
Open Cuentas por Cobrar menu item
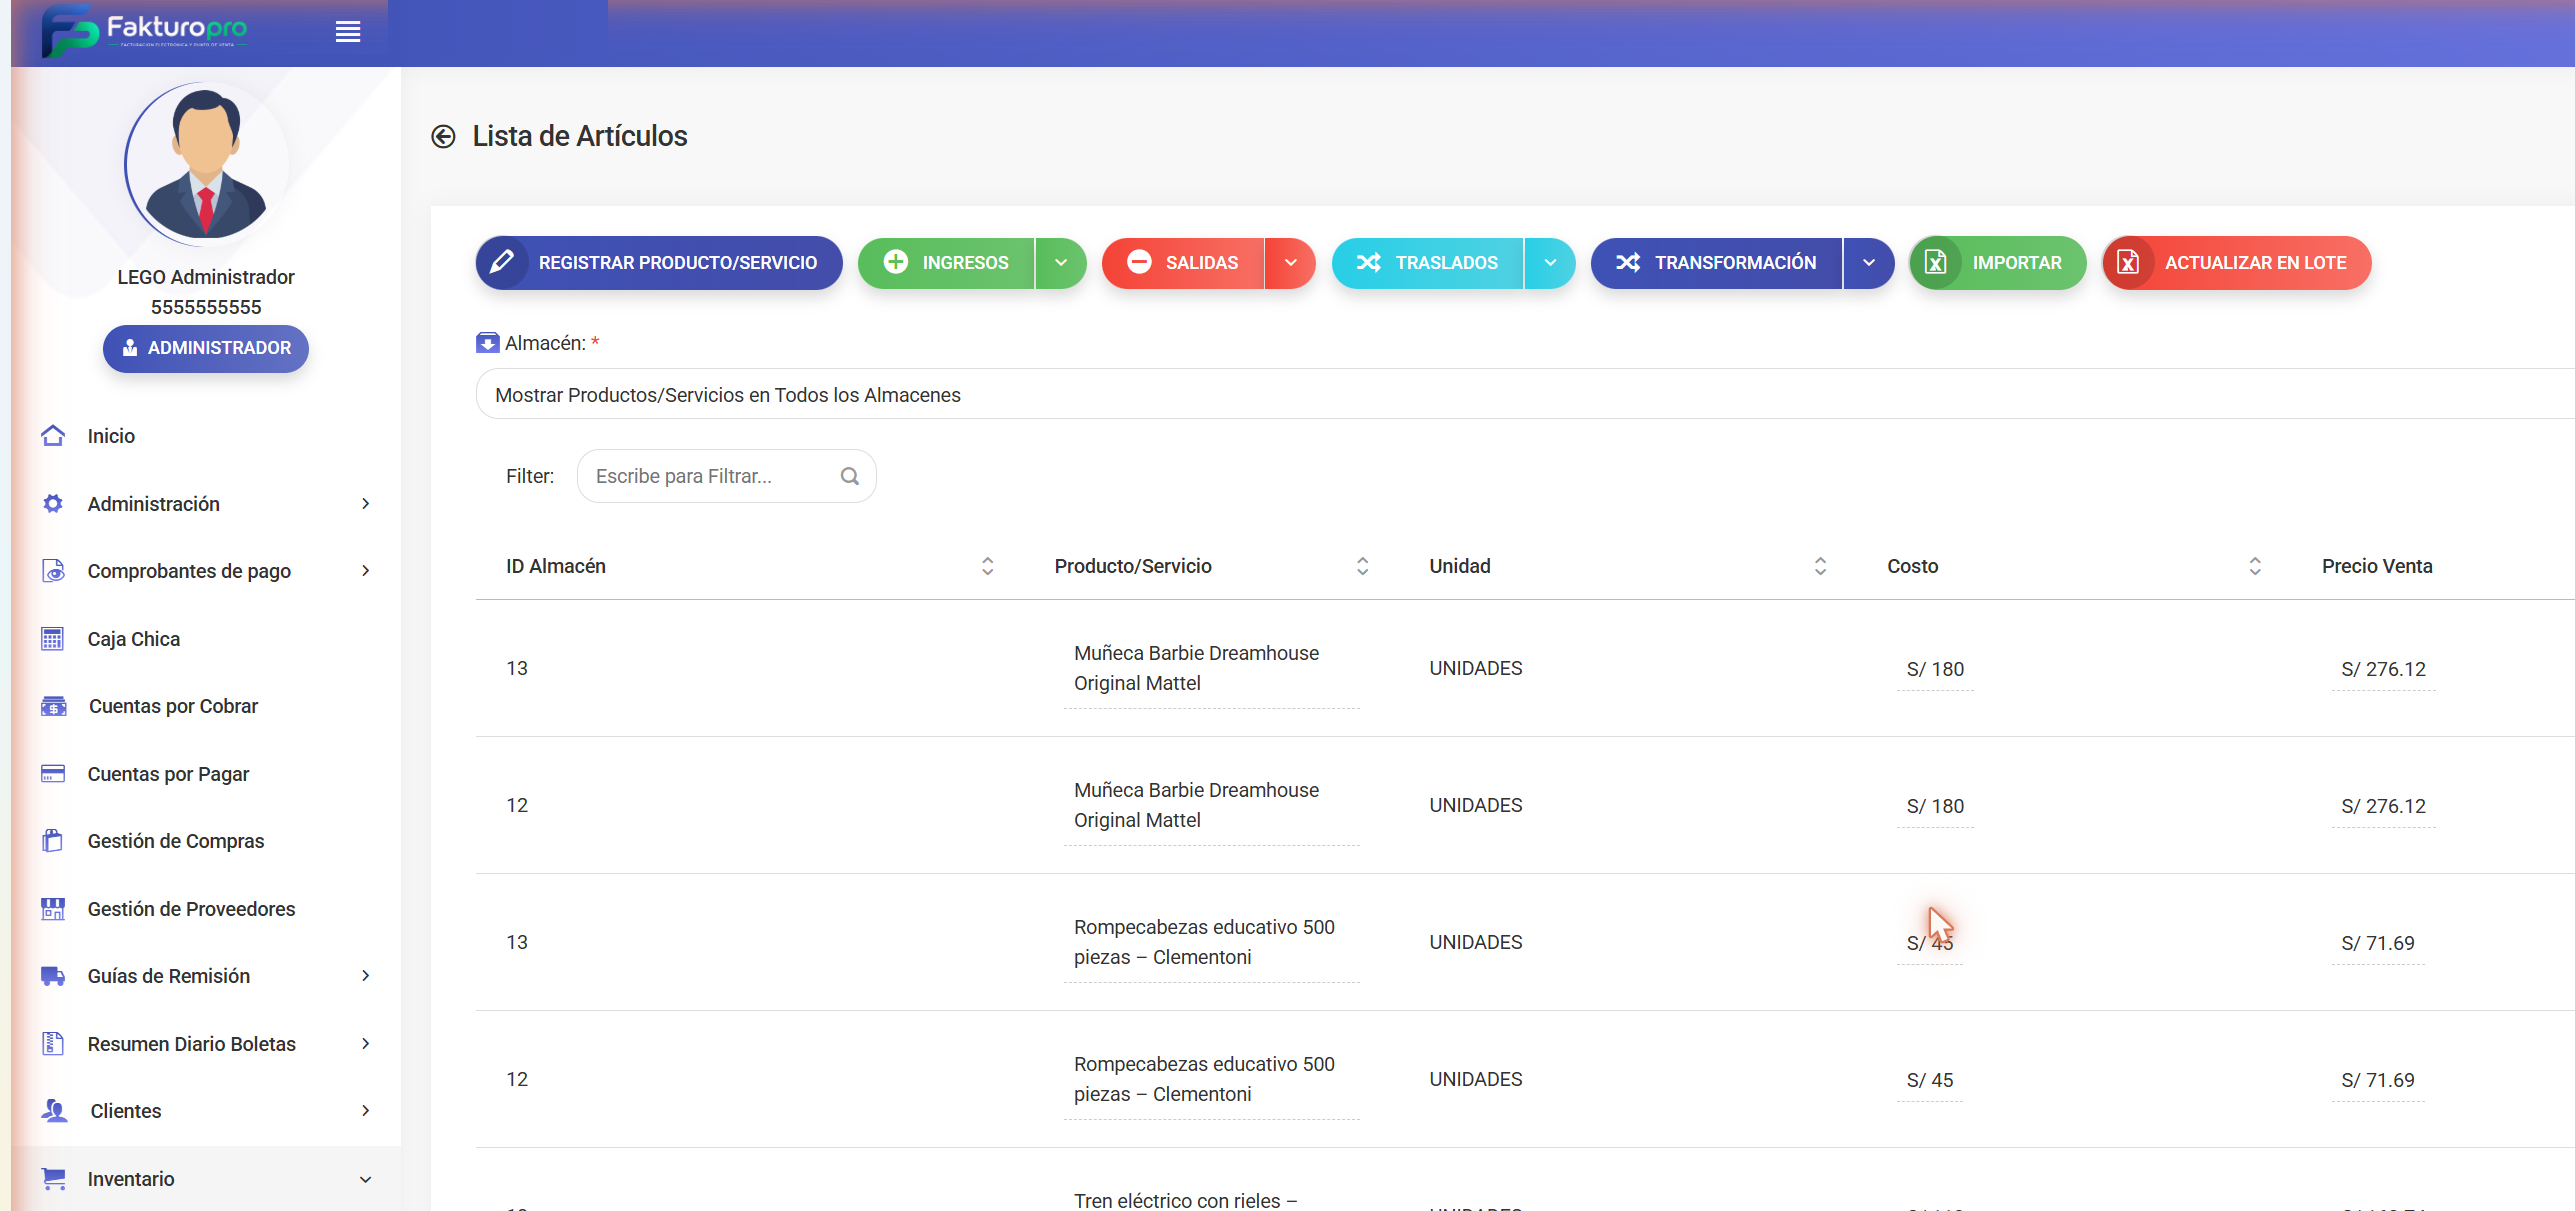tap(174, 706)
